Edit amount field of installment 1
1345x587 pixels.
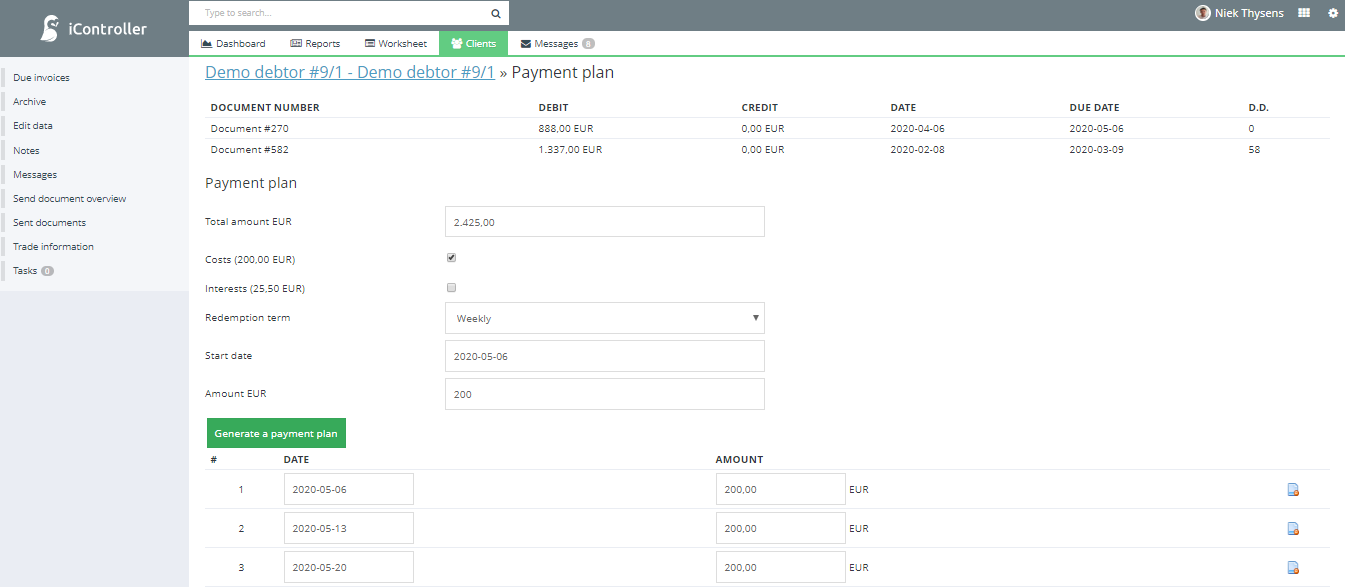(x=780, y=489)
